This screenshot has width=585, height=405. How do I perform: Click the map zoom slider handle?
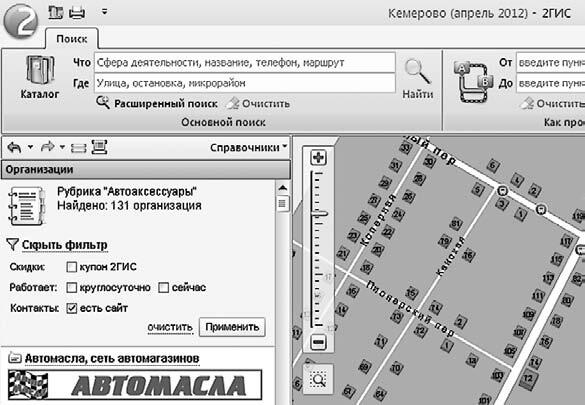click(x=319, y=214)
